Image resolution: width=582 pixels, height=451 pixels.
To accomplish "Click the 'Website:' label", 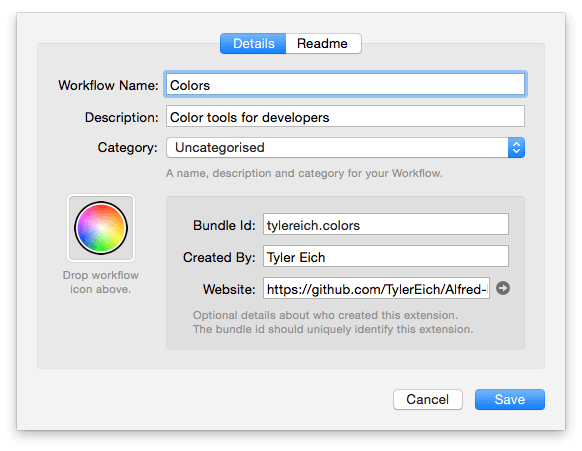I will (x=229, y=289).
